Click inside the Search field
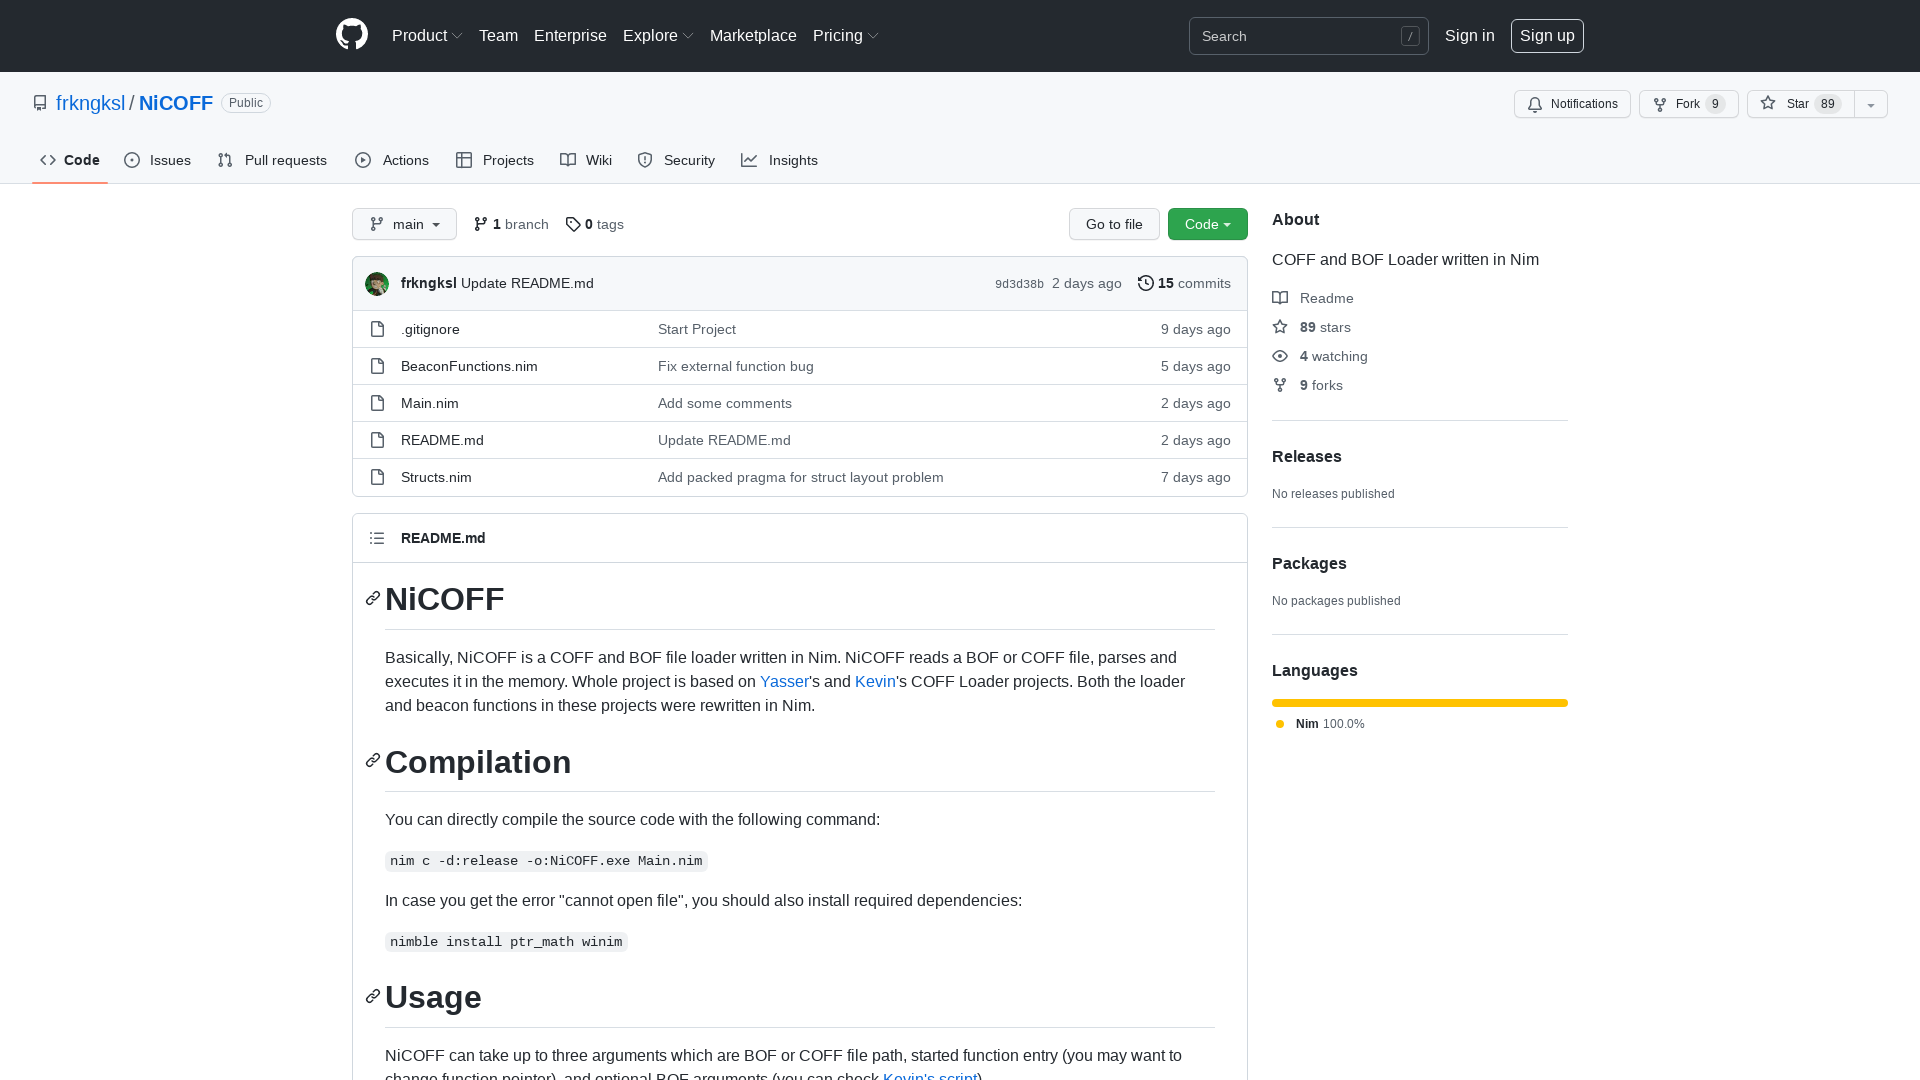Screen dimensions: 1920x1080 [1300, 36]
